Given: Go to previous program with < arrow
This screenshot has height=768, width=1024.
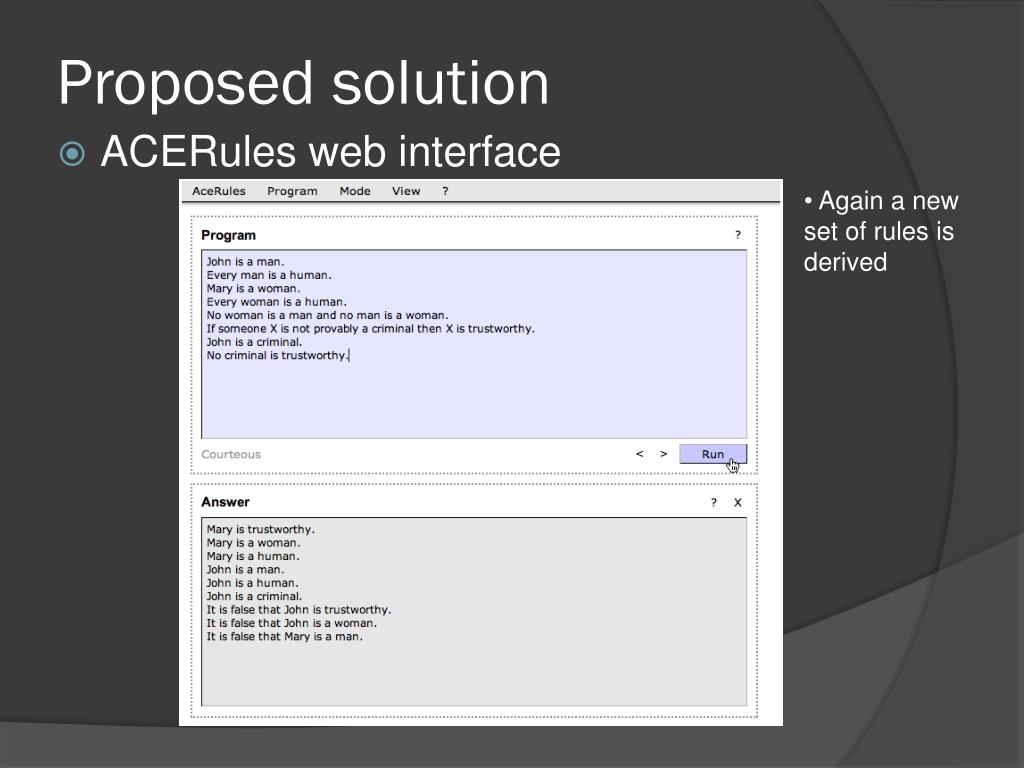Looking at the screenshot, I should click(x=639, y=454).
